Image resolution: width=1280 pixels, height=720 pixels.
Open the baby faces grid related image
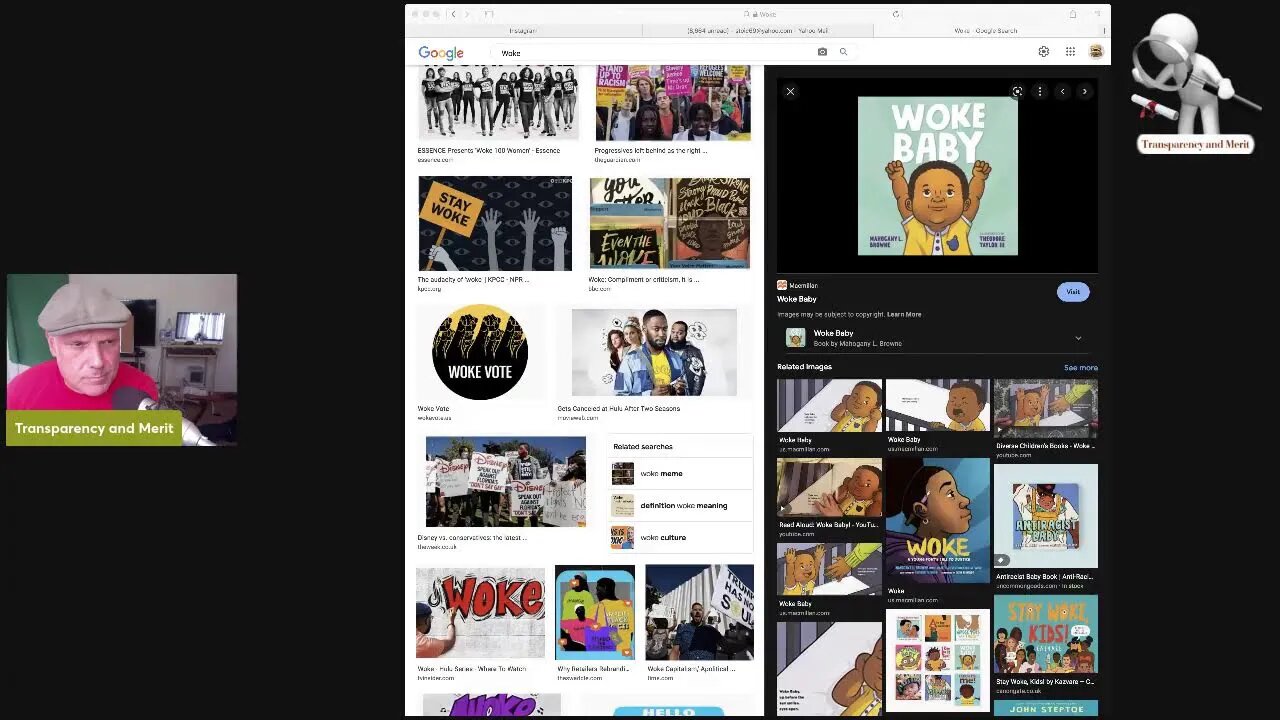tap(937, 659)
